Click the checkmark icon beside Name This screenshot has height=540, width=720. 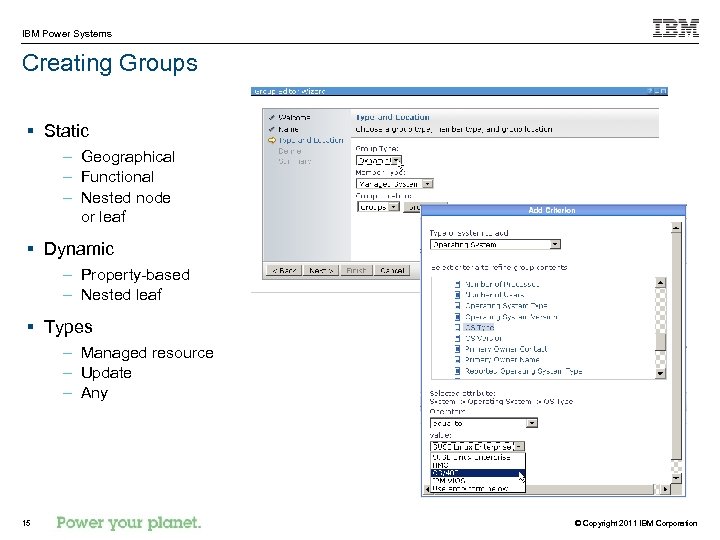tap(272, 129)
